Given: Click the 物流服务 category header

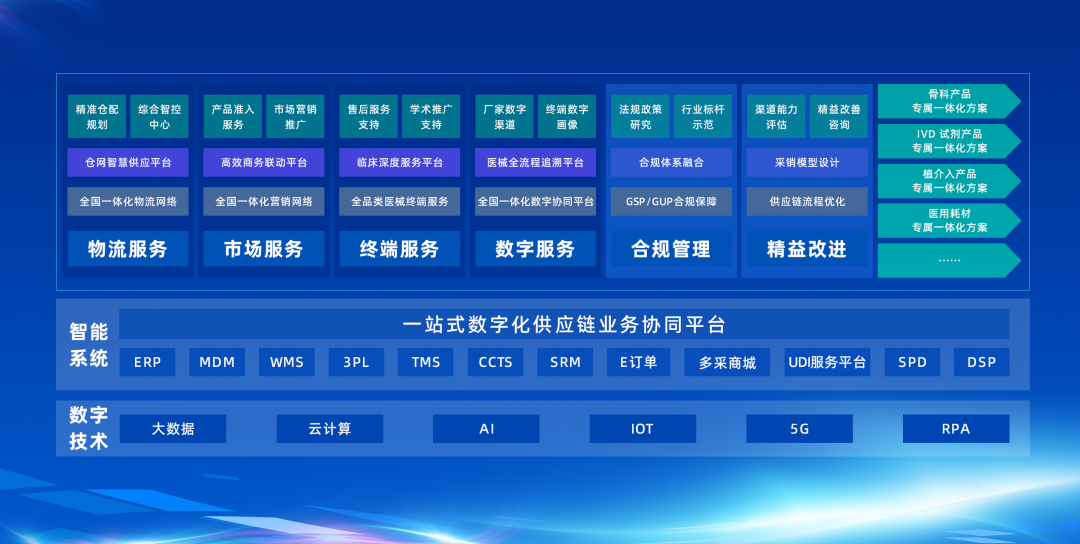Looking at the screenshot, I should click(x=128, y=249).
